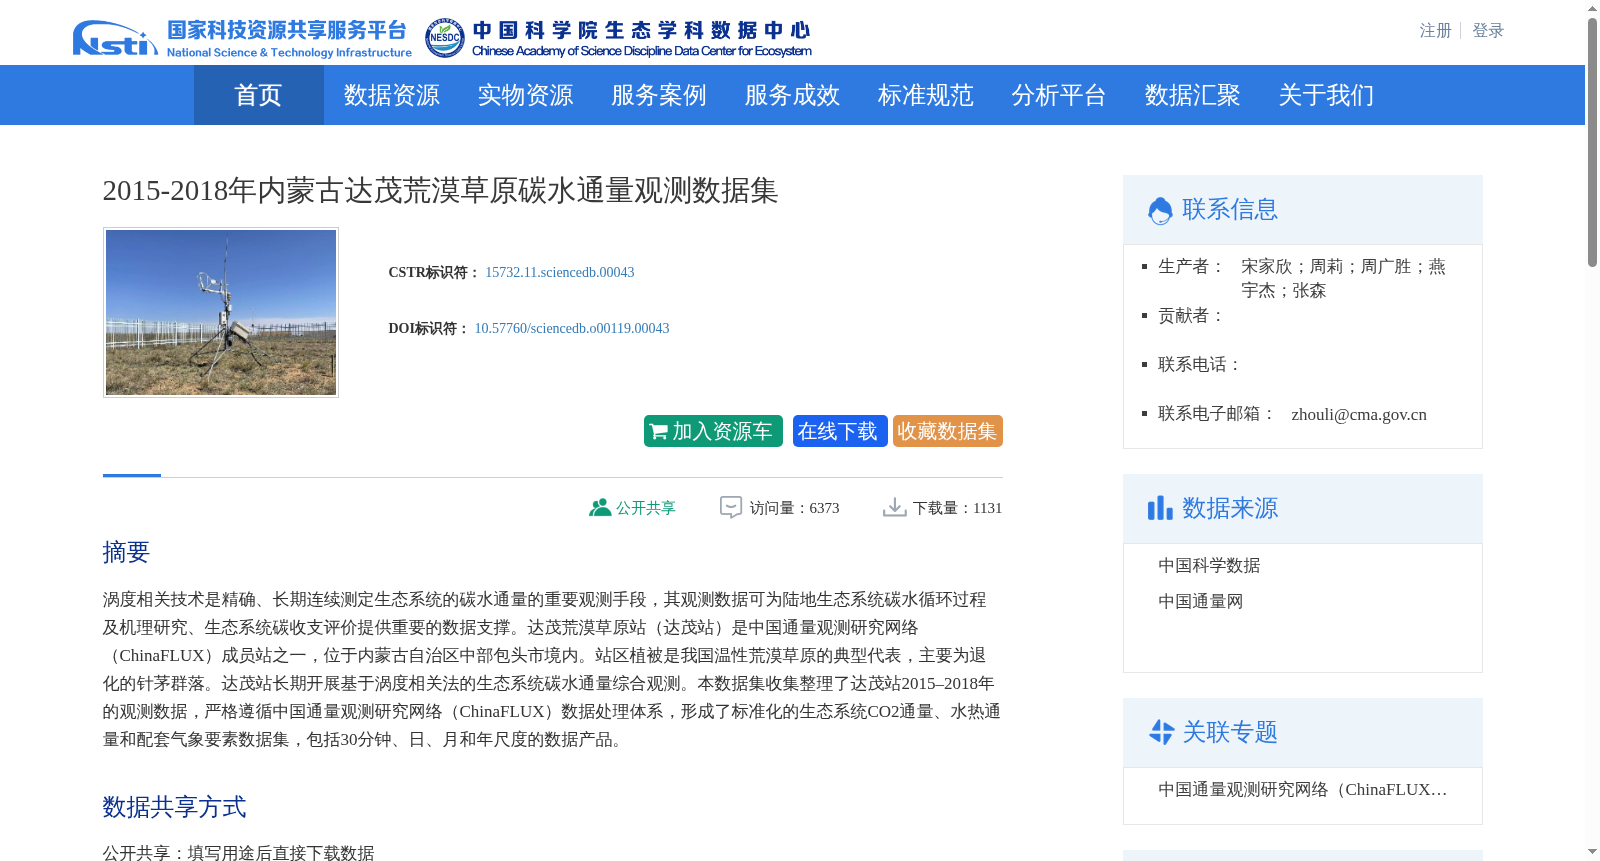The image size is (1600, 861).
Task: Click the 数据共享方式 section heading
Action: tap(174, 807)
